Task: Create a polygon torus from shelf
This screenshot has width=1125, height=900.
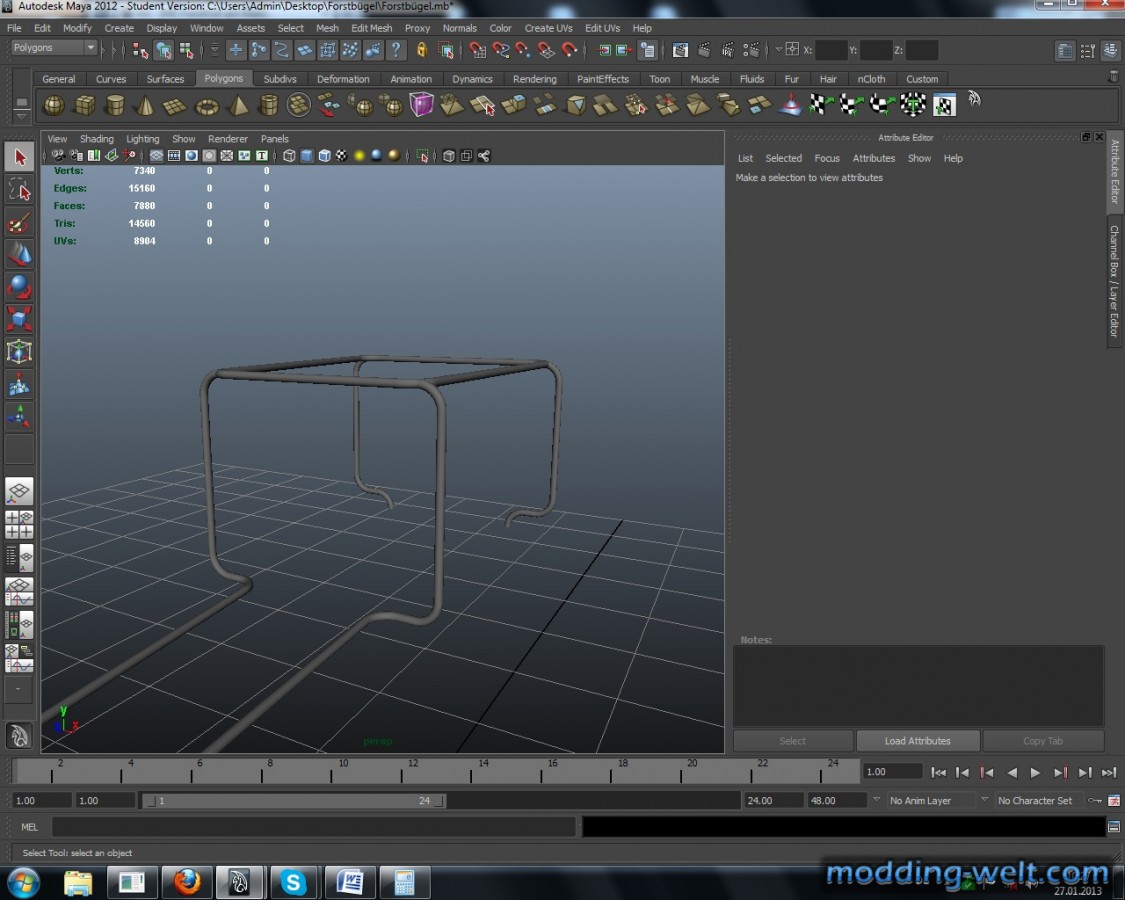Action: point(207,106)
